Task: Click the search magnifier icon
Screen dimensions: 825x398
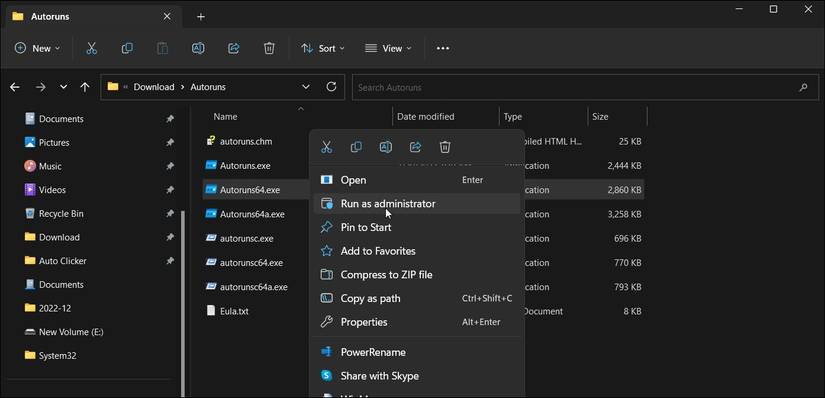Action: click(x=803, y=87)
